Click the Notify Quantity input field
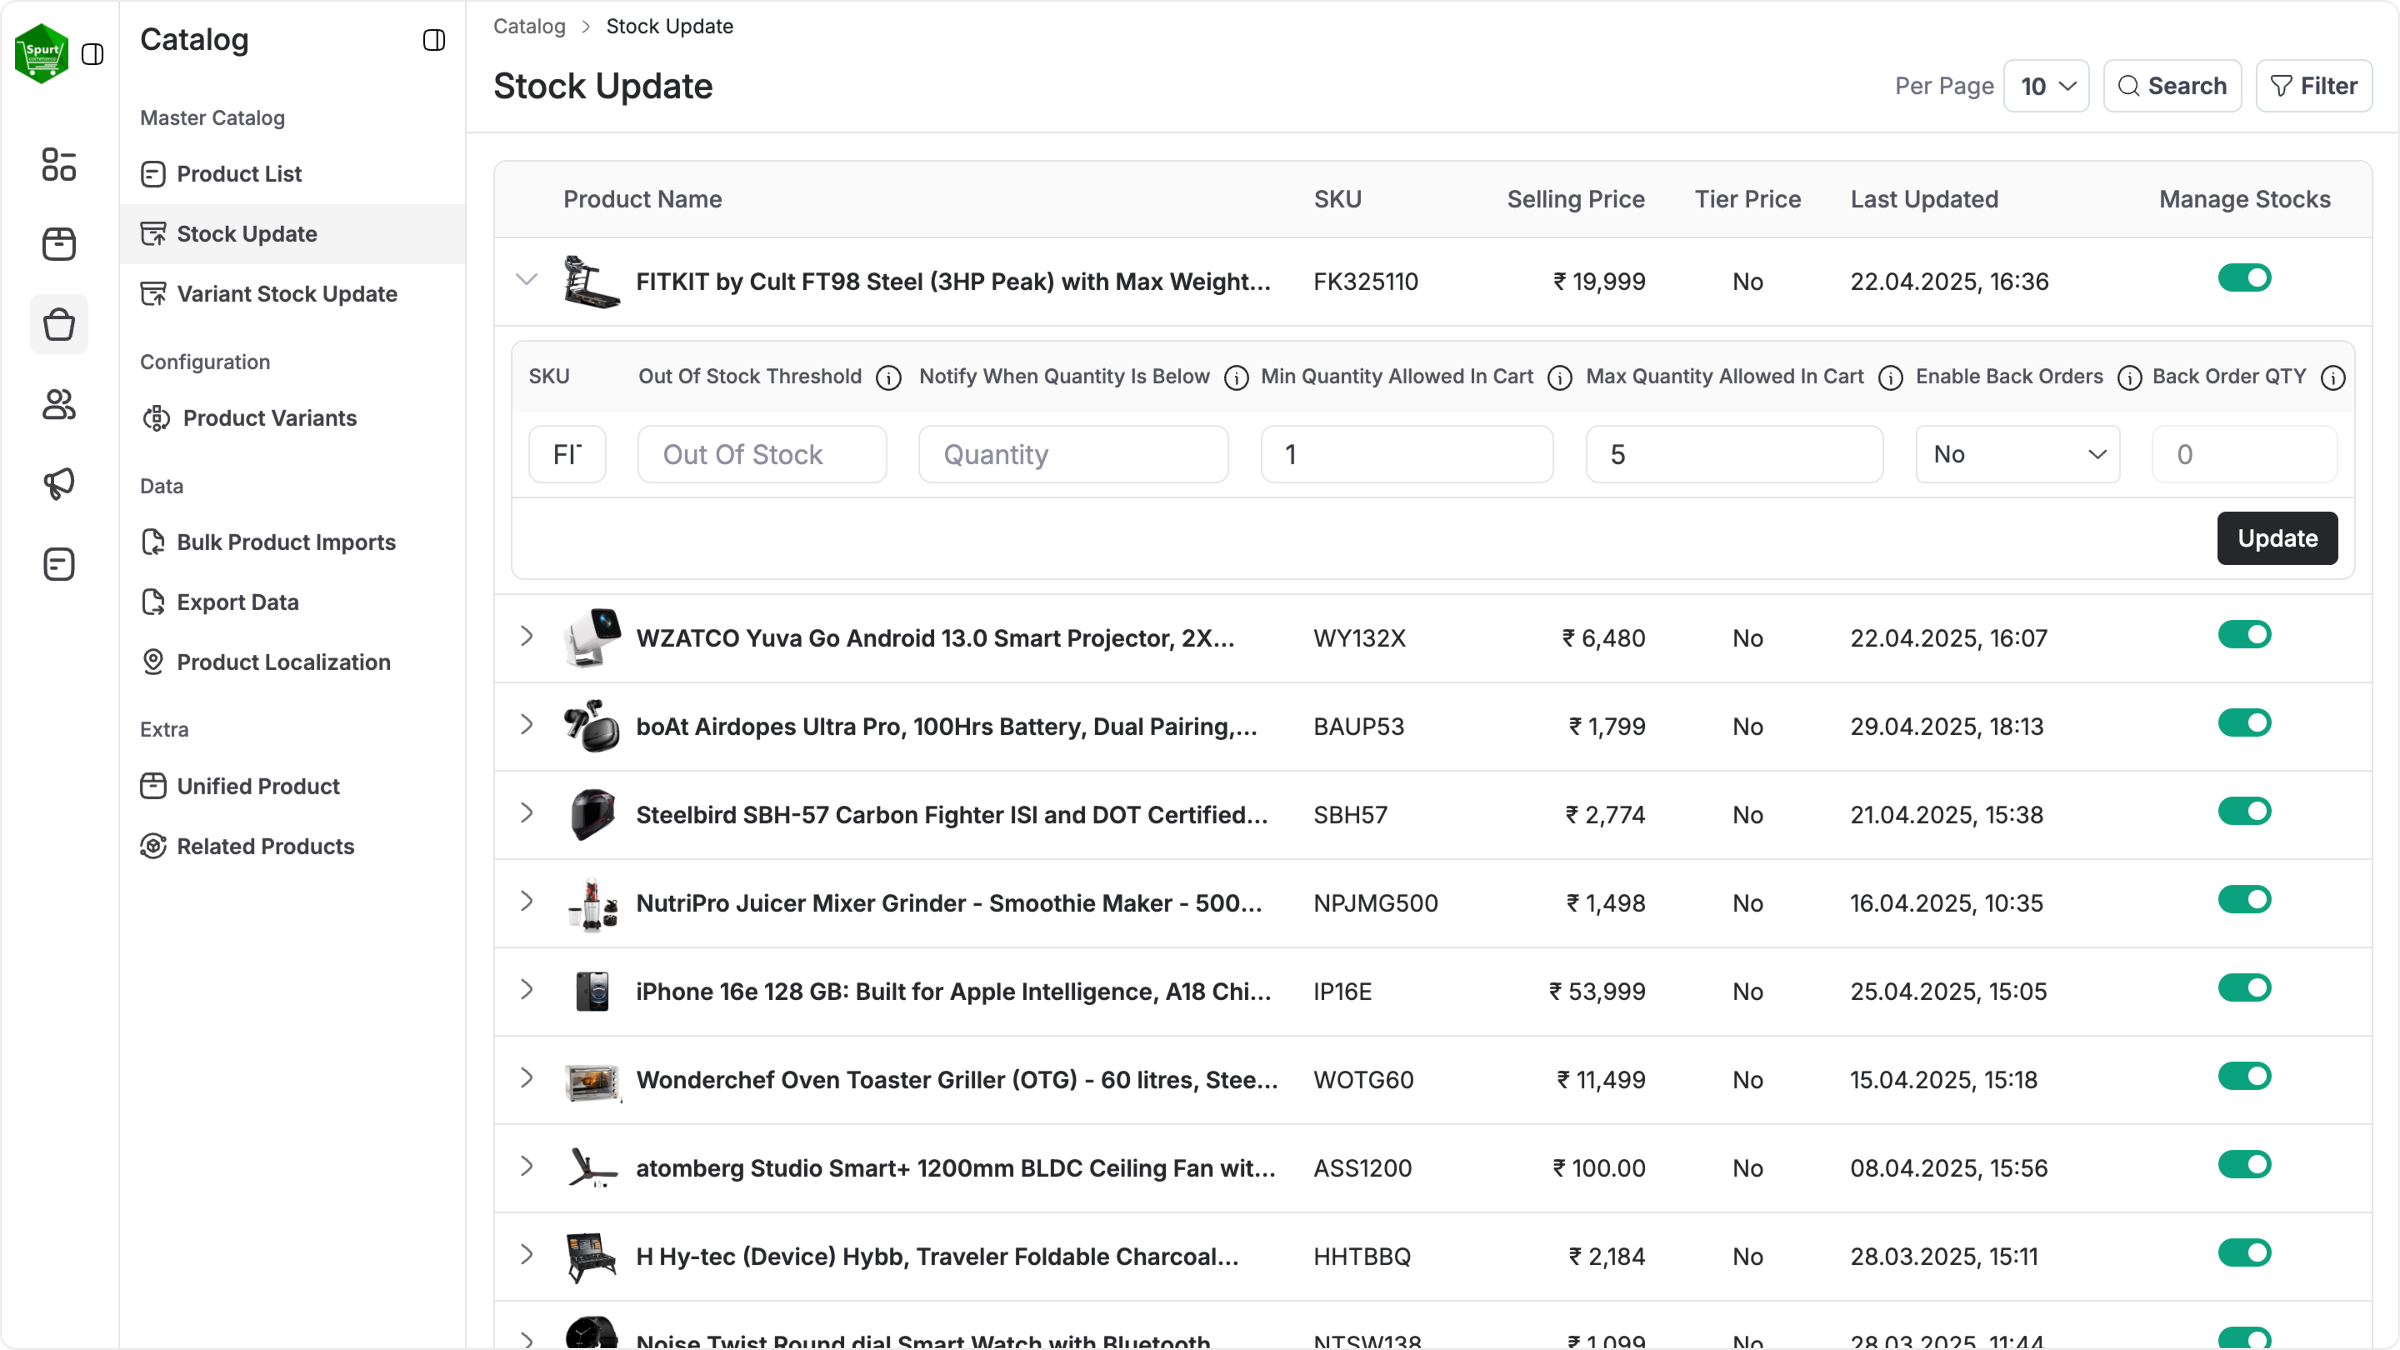2400x1350 pixels. pyautogui.click(x=1073, y=455)
